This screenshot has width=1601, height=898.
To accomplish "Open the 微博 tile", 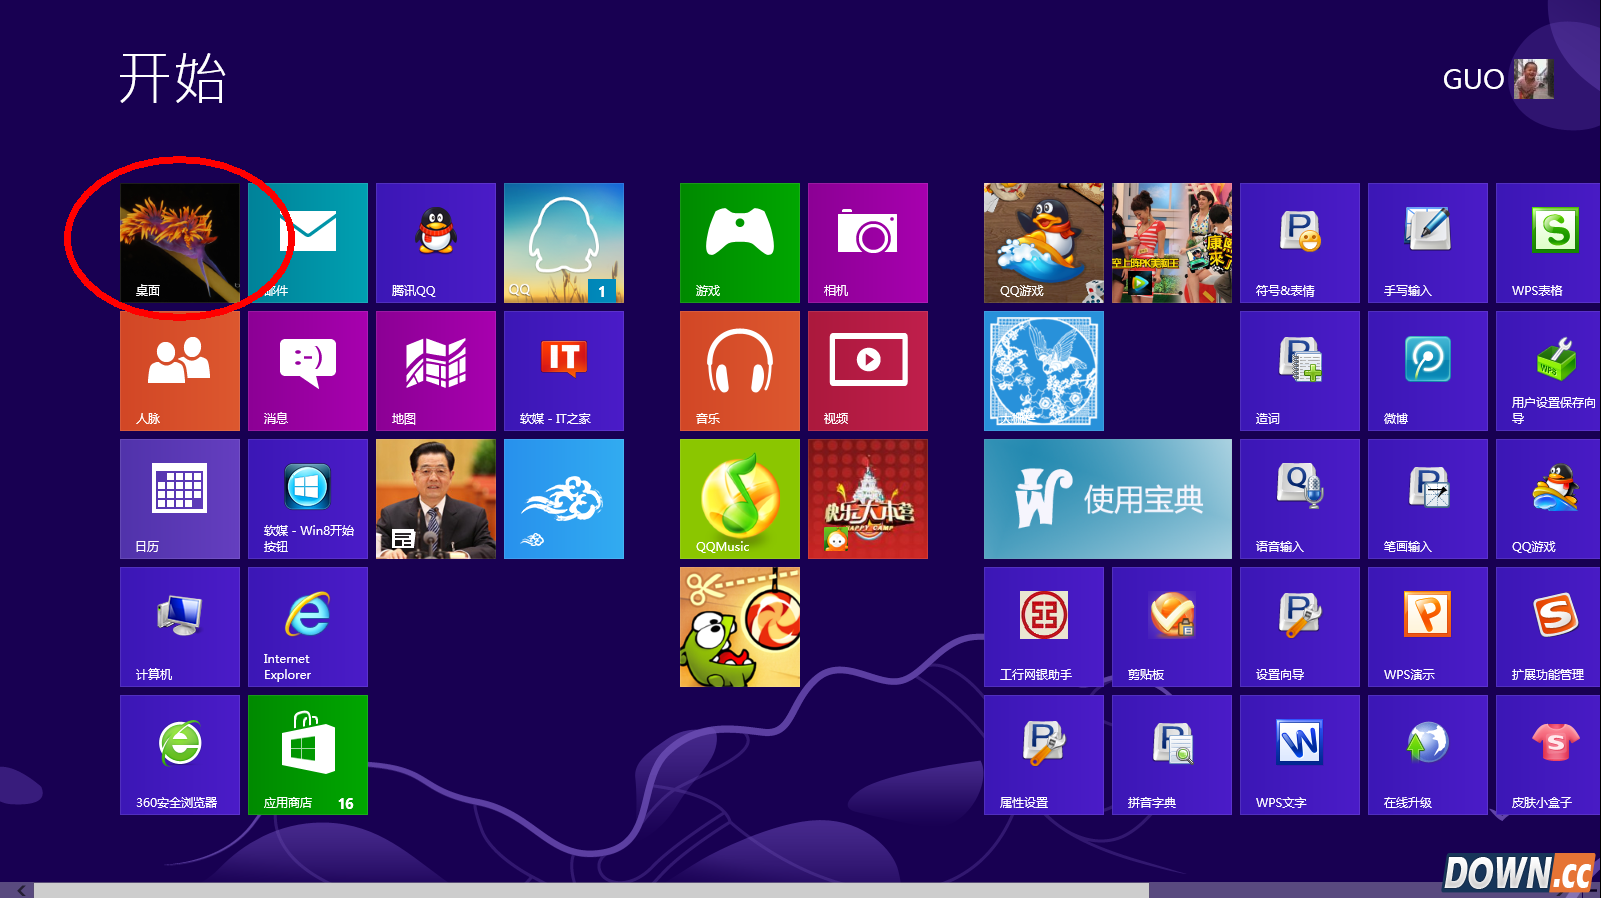I will click(1428, 371).
